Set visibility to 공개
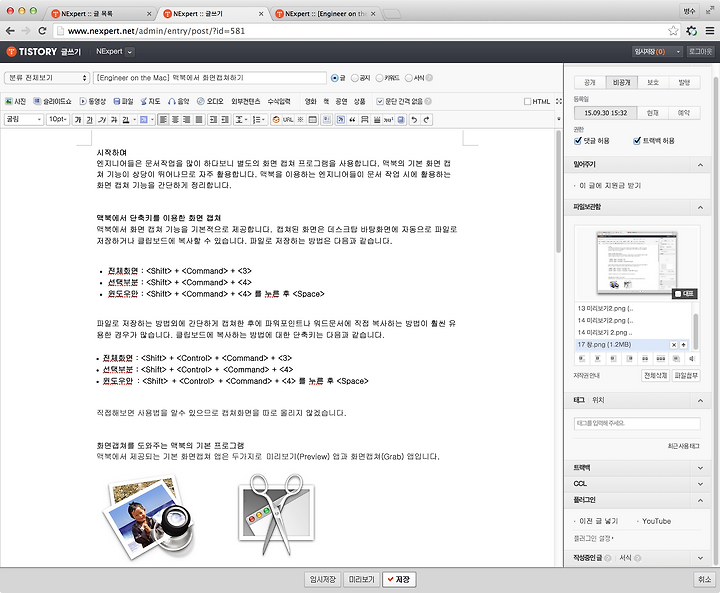Viewport: 720px width, 593px height. [590, 82]
